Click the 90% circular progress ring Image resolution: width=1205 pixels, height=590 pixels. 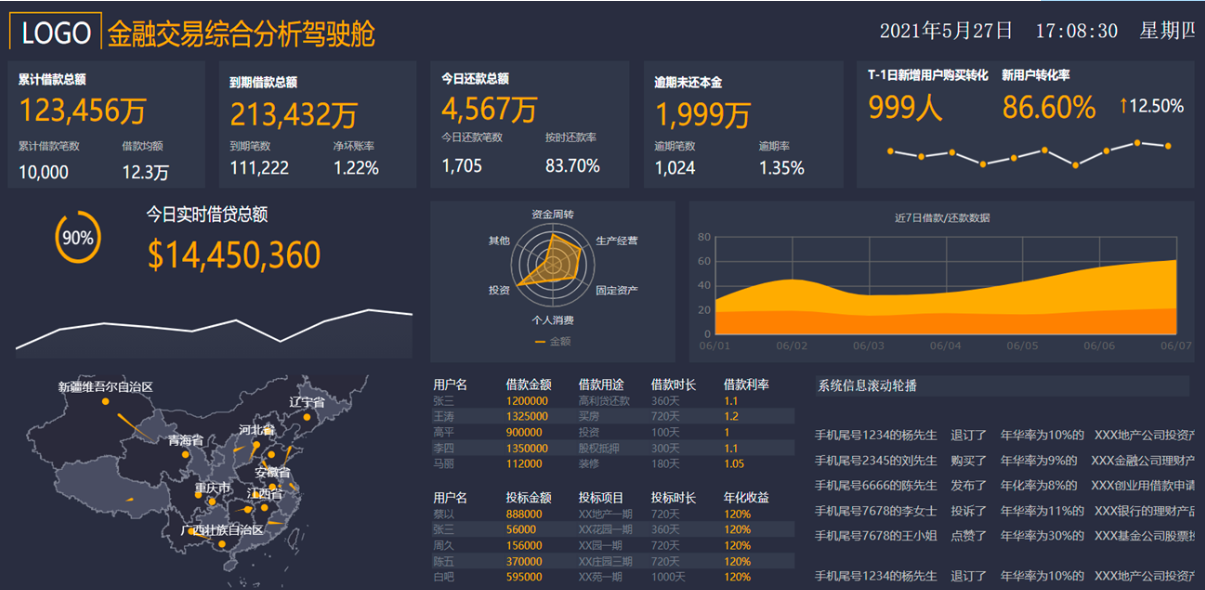coord(77,238)
